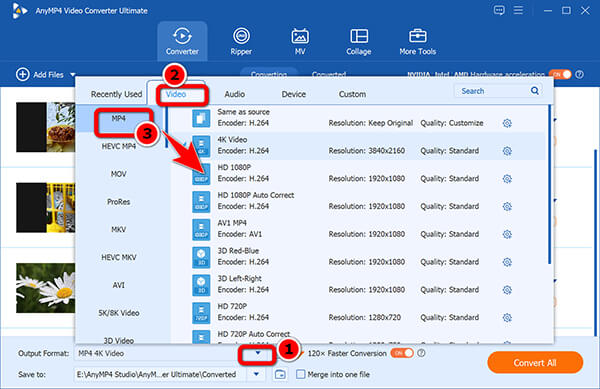Image resolution: width=600 pixels, height=389 pixels.
Task: Click the Convert All button
Action: (x=535, y=363)
